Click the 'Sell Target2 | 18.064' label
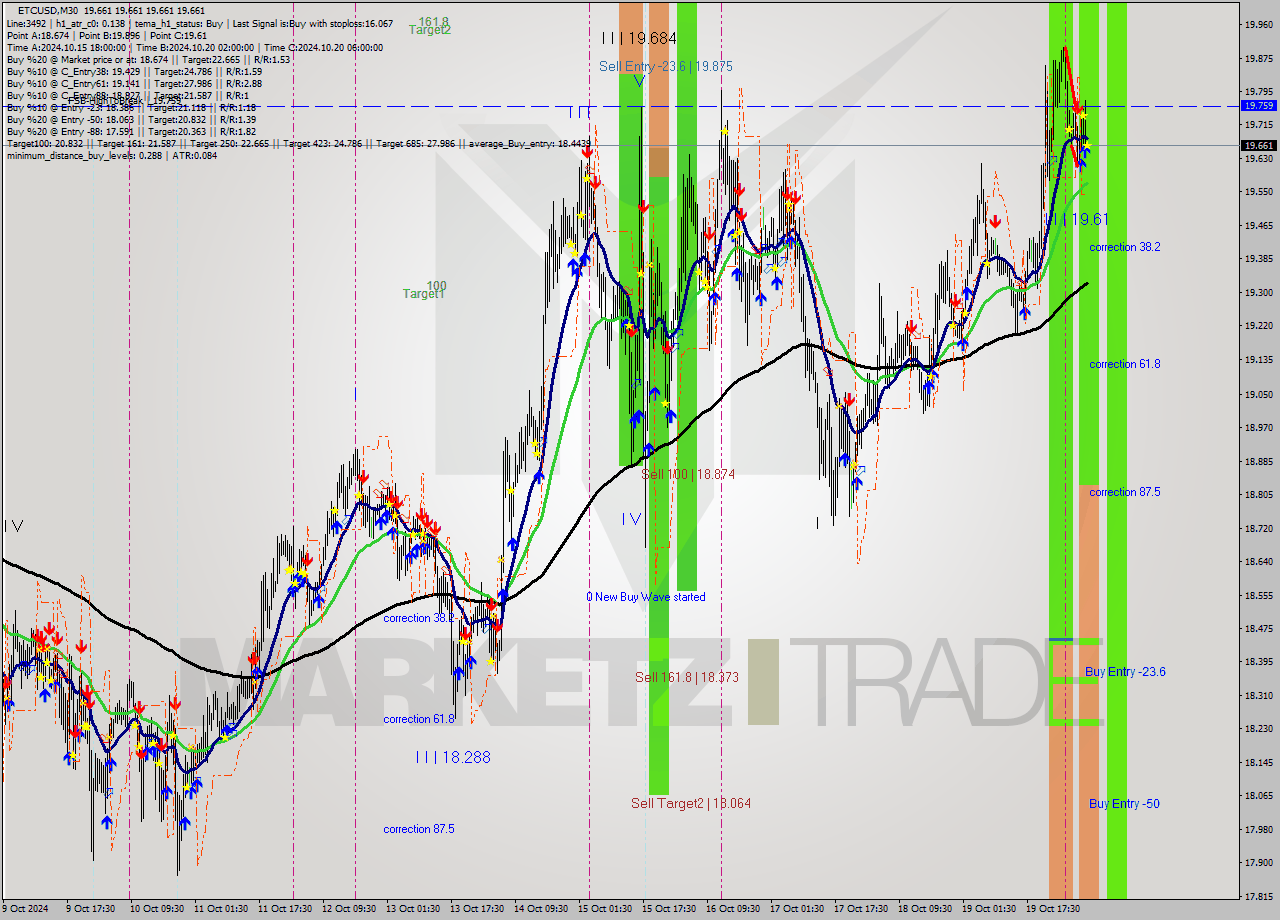Image resolution: width=1280 pixels, height=920 pixels. click(691, 803)
